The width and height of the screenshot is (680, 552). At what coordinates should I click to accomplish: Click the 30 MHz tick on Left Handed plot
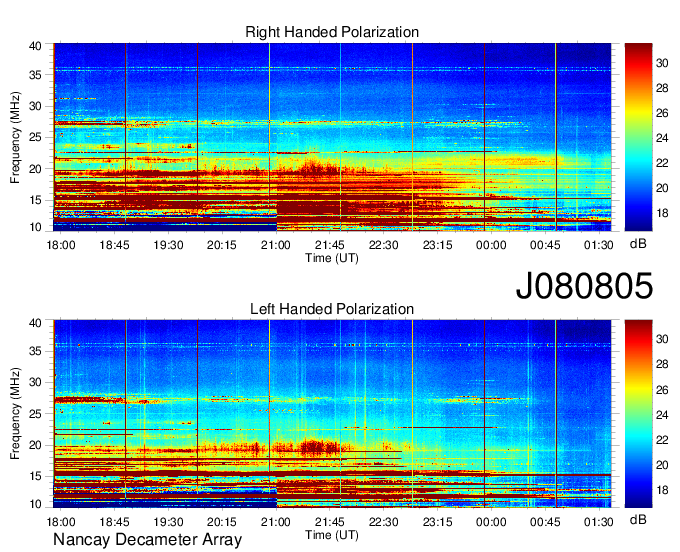36,382
